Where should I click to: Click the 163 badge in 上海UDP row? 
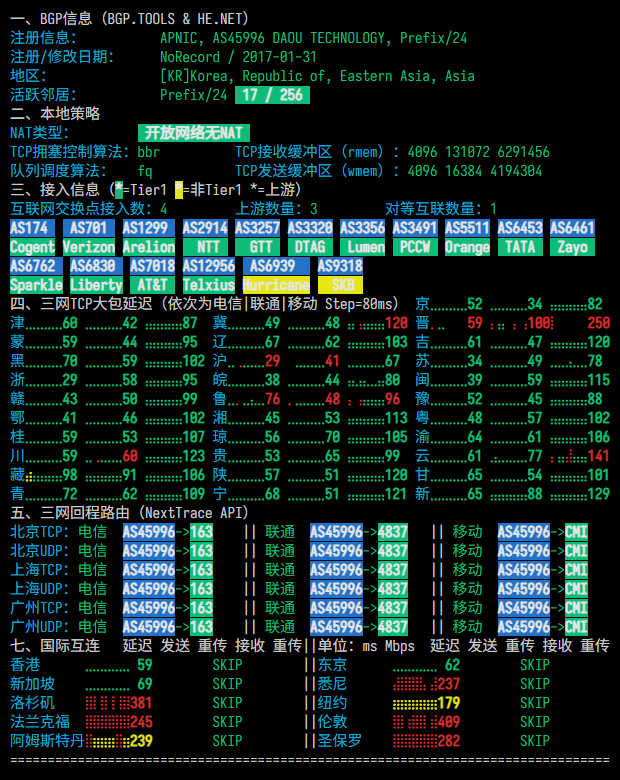tap(201, 589)
